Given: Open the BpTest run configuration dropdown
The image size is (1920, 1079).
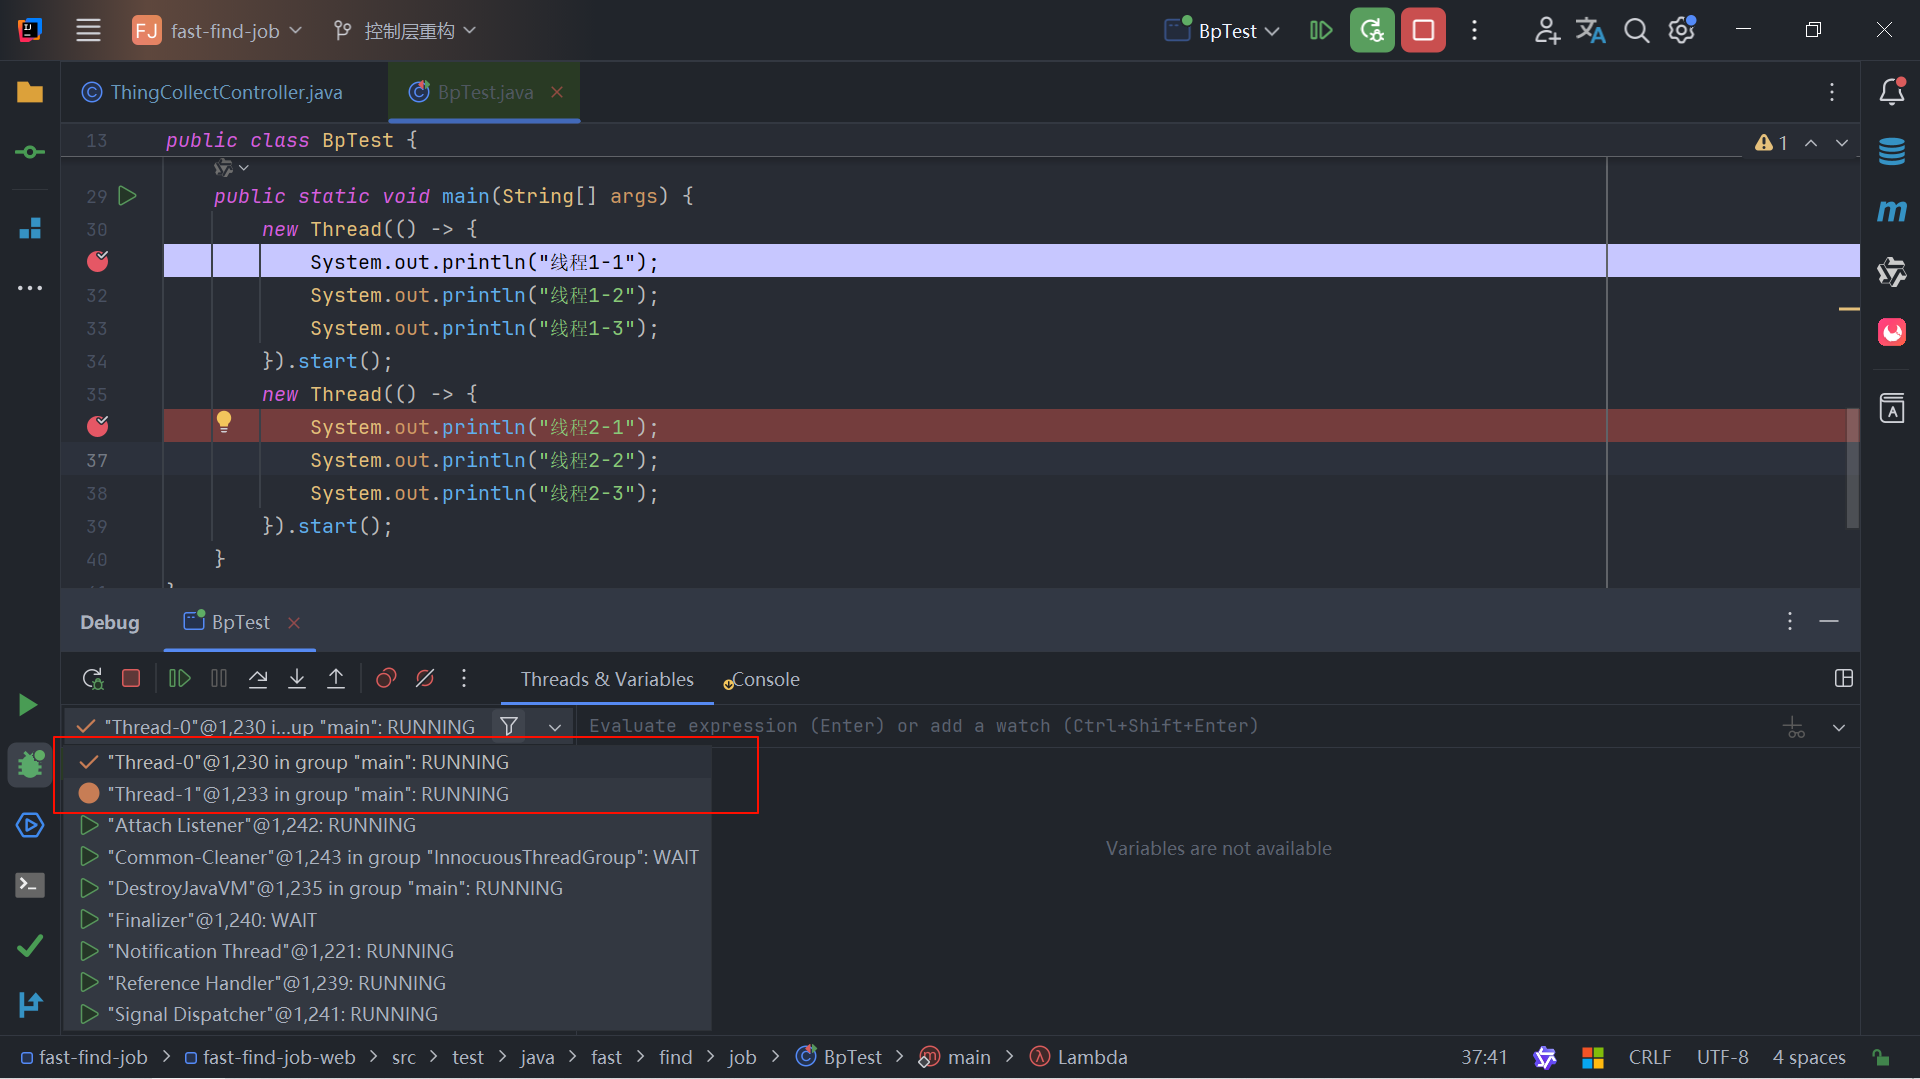Looking at the screenshot, I should click(1223, 30).
